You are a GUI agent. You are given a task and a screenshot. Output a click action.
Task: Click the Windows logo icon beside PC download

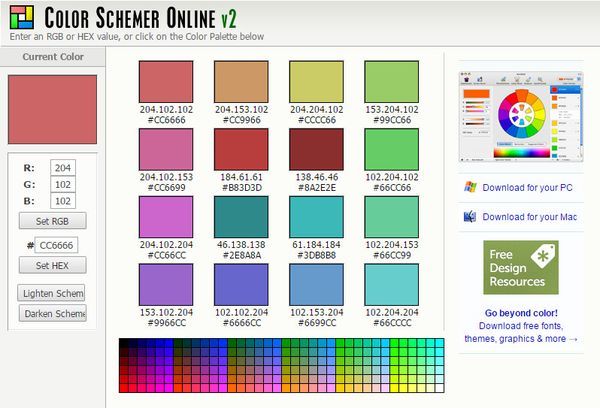[x=470, y=187]
